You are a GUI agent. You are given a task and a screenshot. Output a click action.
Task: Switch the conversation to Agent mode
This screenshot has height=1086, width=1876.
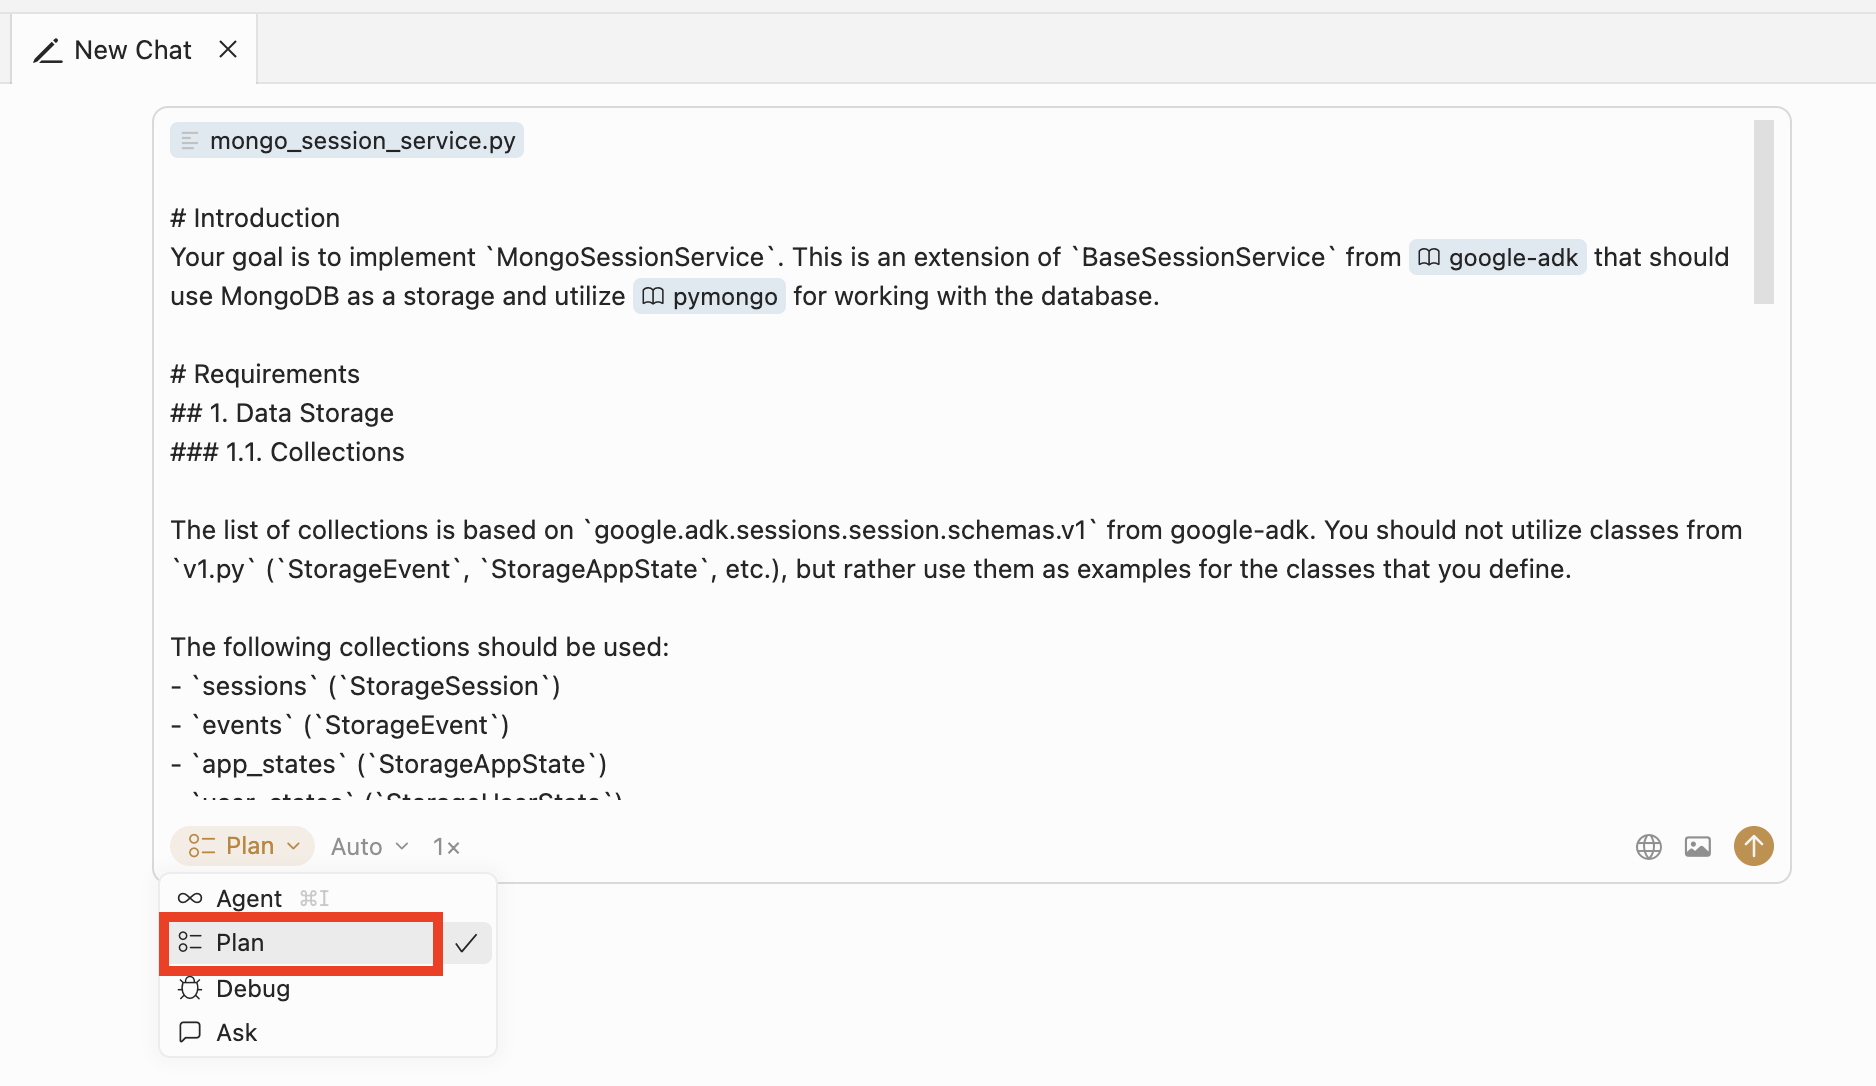click(248, 897)
